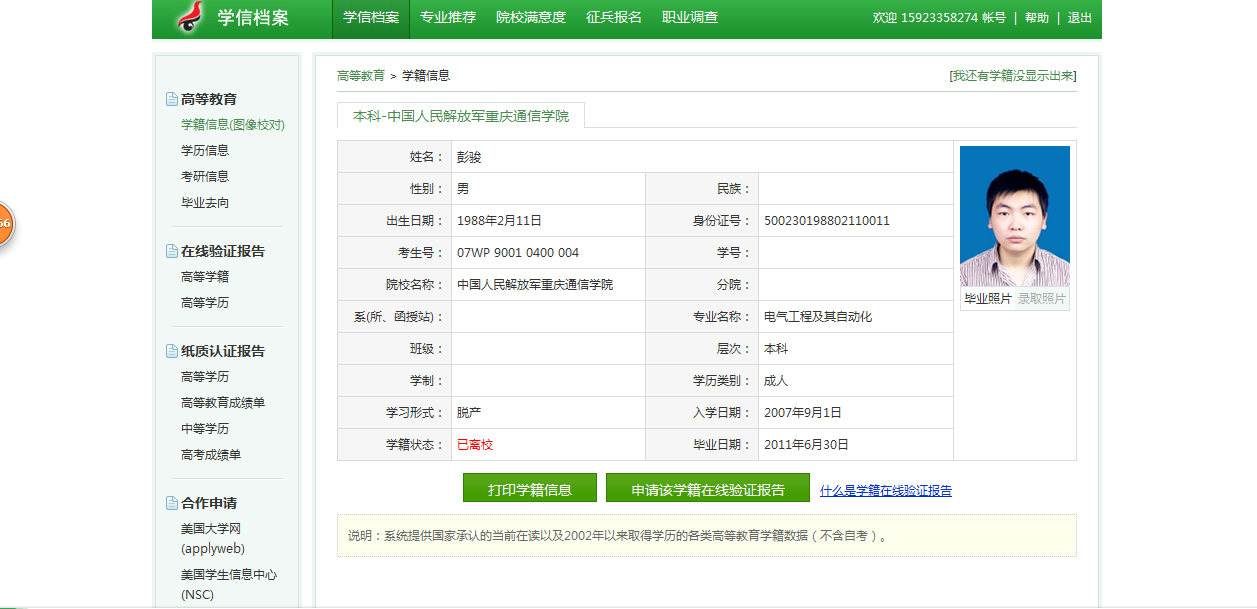The image size is (1257, 609).
Task: Click the 学信档案 bird logo icon
Action: [188, 18]
